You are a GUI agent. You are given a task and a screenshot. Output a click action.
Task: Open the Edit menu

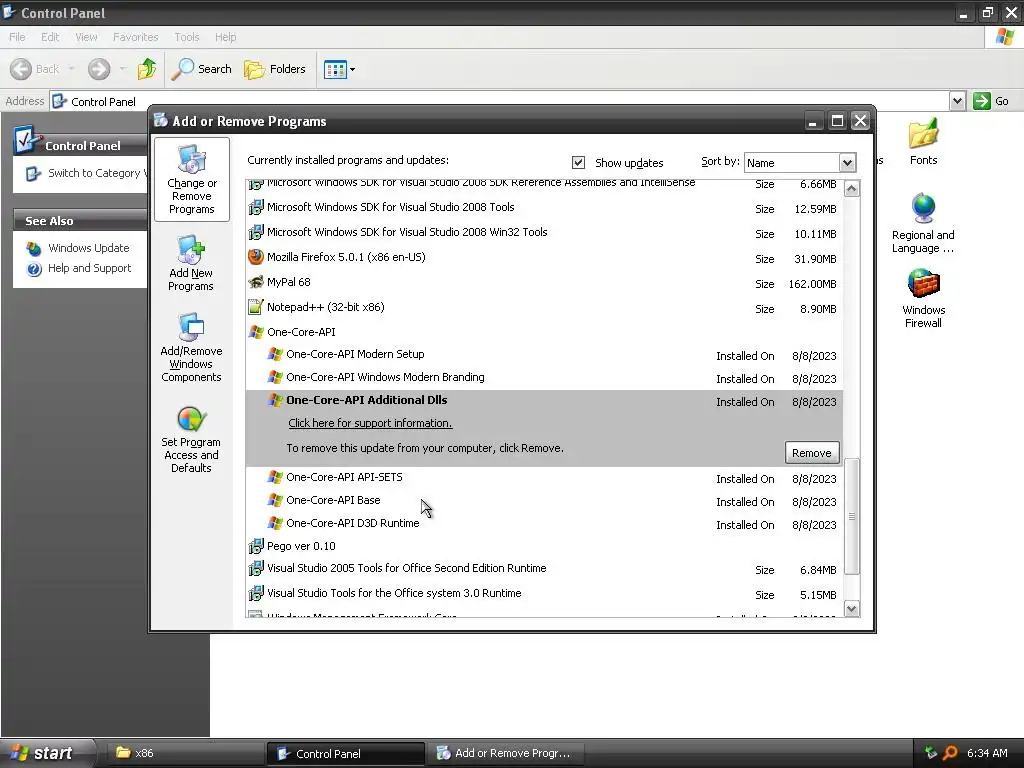pos(50,37)
